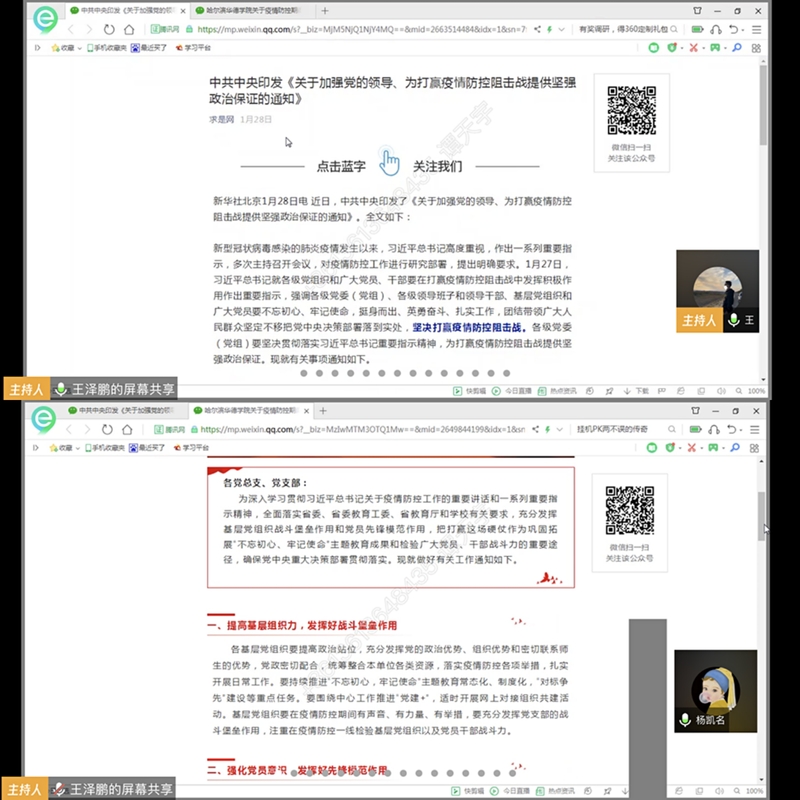This screenshot has height=800, width=800.
Task: Click the 求是网 account link under the article title
Action: pos(221,118)
